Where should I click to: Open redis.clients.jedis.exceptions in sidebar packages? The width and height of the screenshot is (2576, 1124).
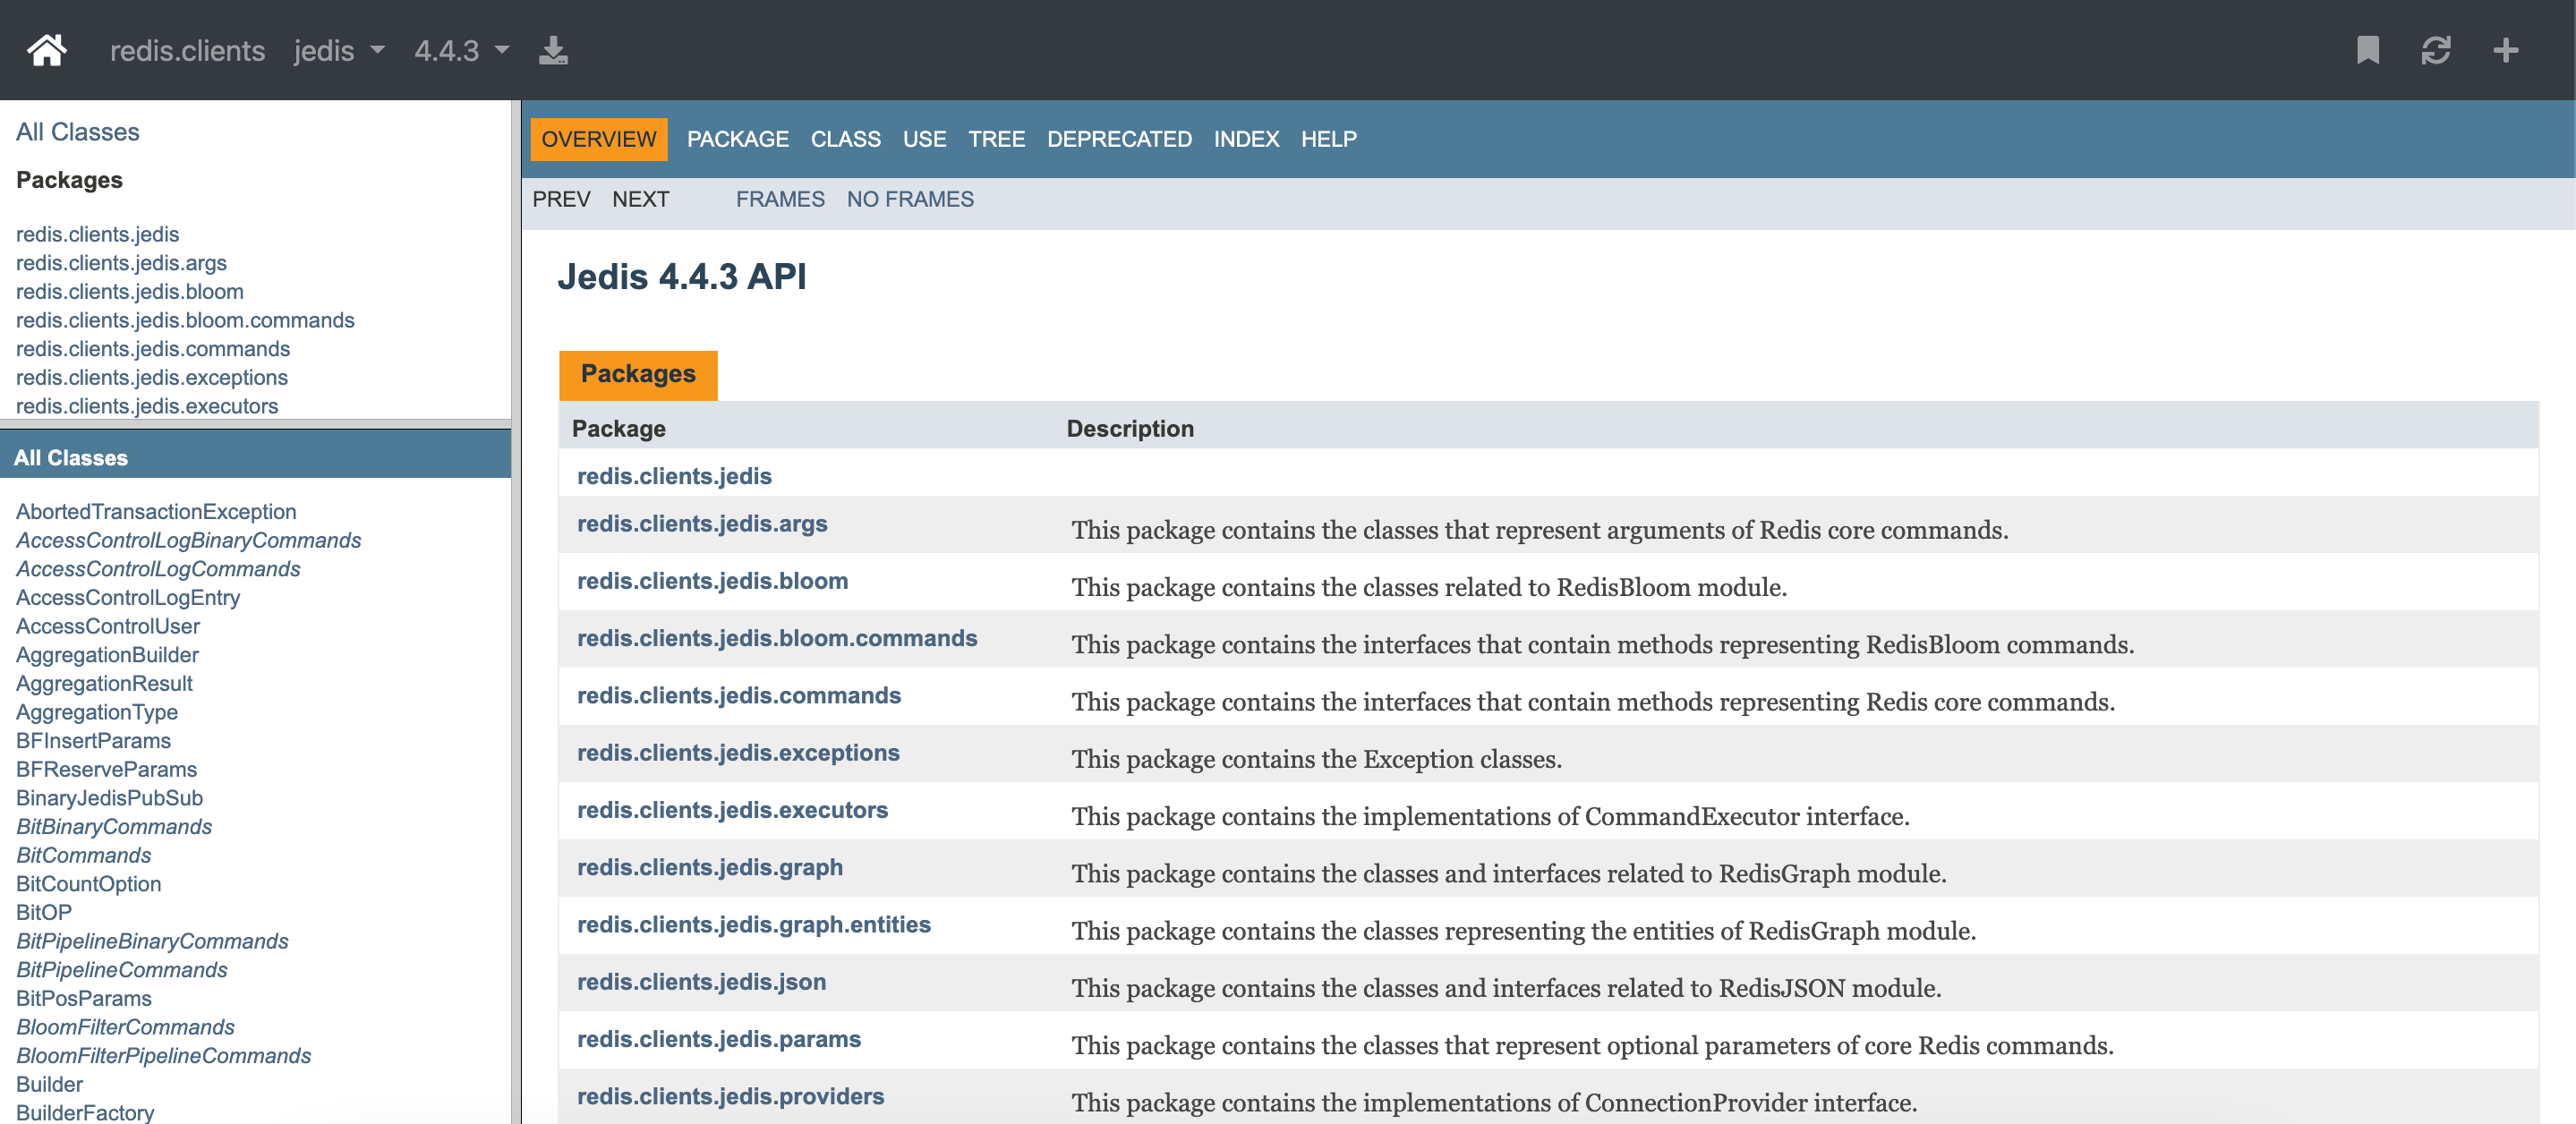point(152,378)
